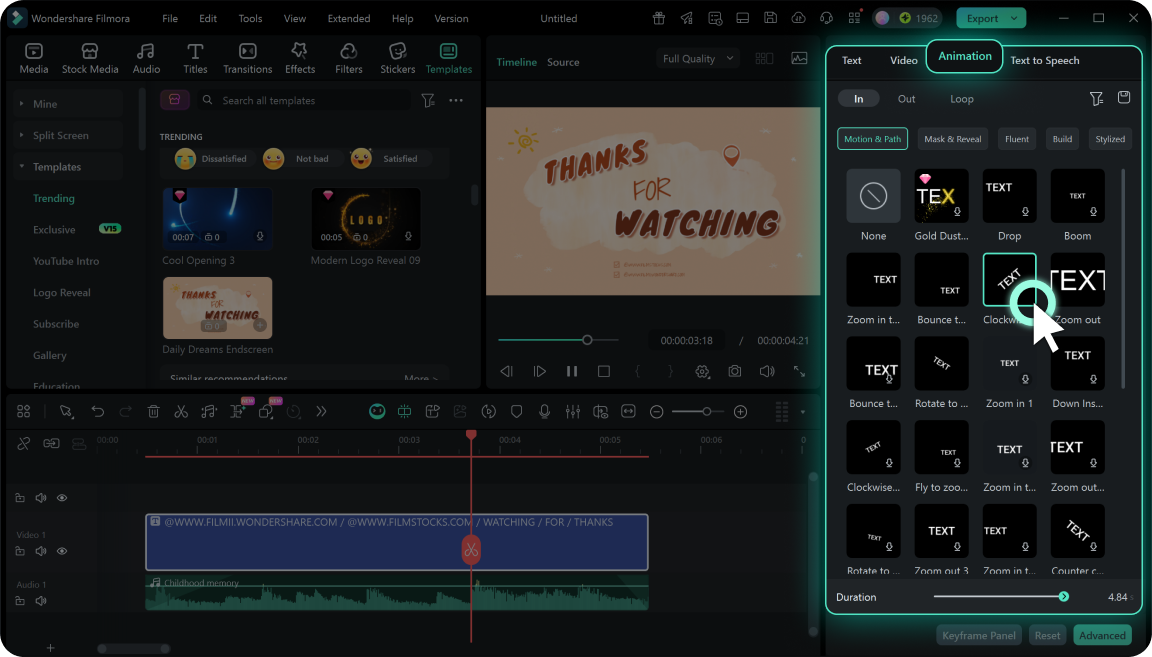Click the marker shield icon
Screen dimensions: 1152x657
(516, 412)
